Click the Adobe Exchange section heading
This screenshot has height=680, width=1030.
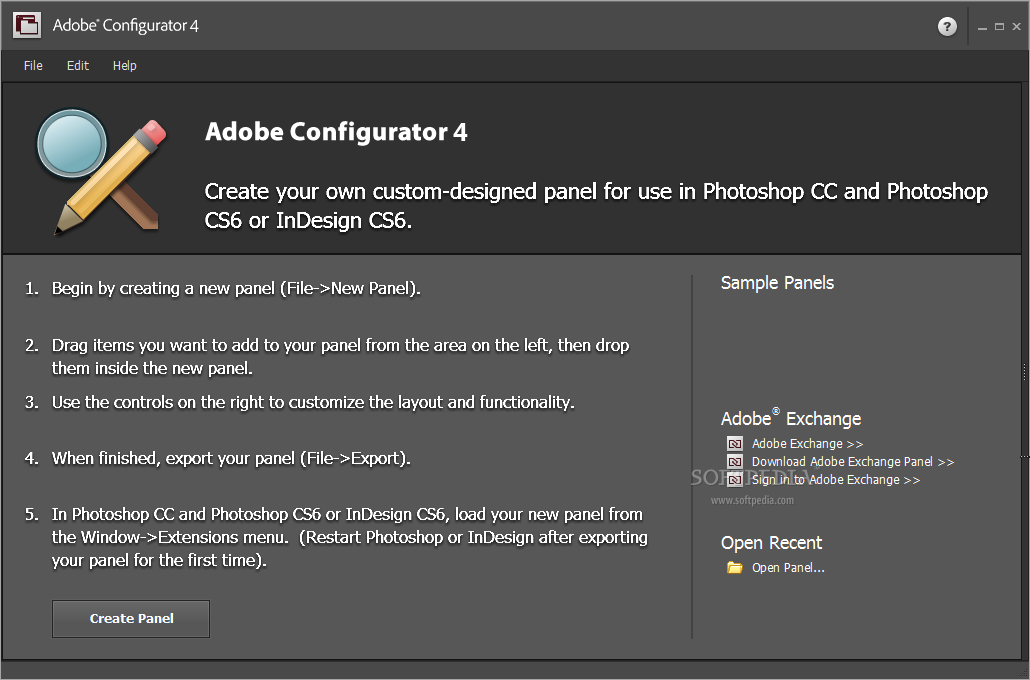pos(791,418)
